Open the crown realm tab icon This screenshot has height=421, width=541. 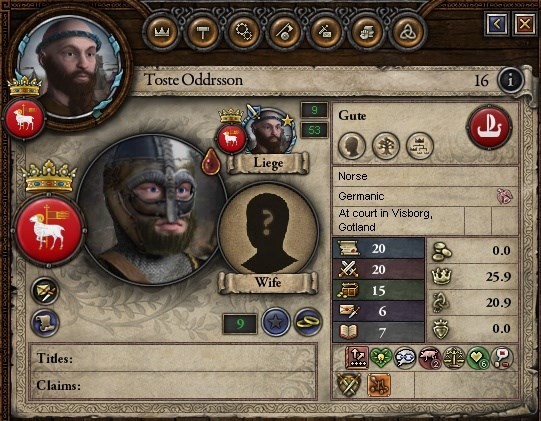(162, 32)
